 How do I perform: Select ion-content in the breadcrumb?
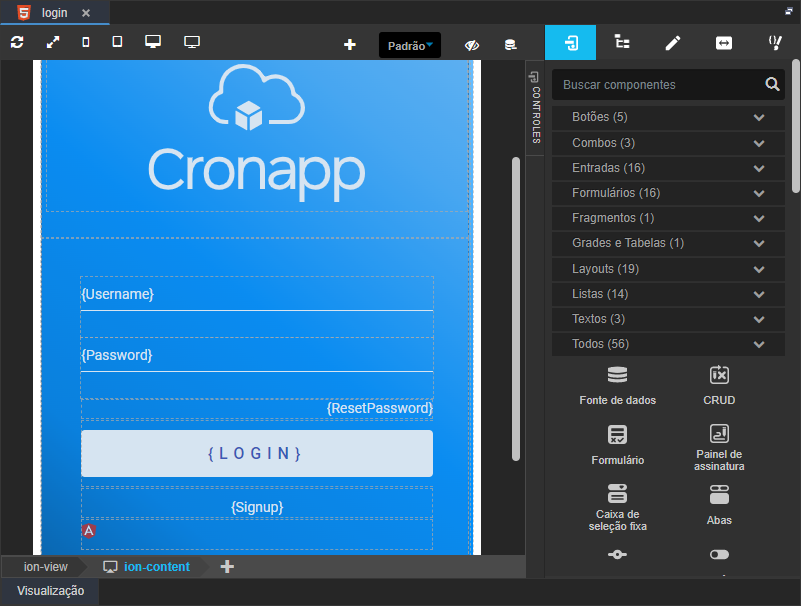(156, 567)
